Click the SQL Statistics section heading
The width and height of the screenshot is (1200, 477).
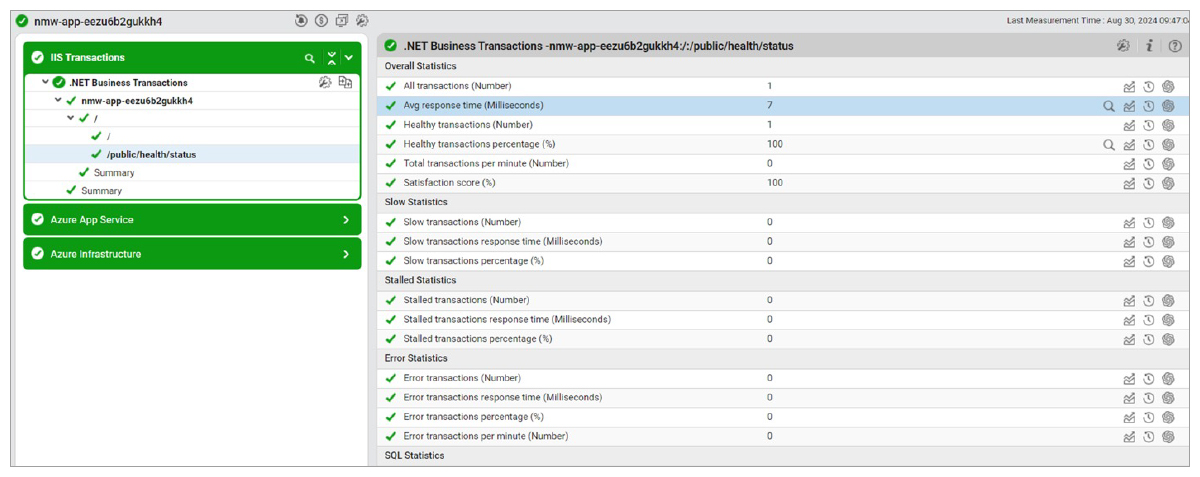(x=415, y=457)
